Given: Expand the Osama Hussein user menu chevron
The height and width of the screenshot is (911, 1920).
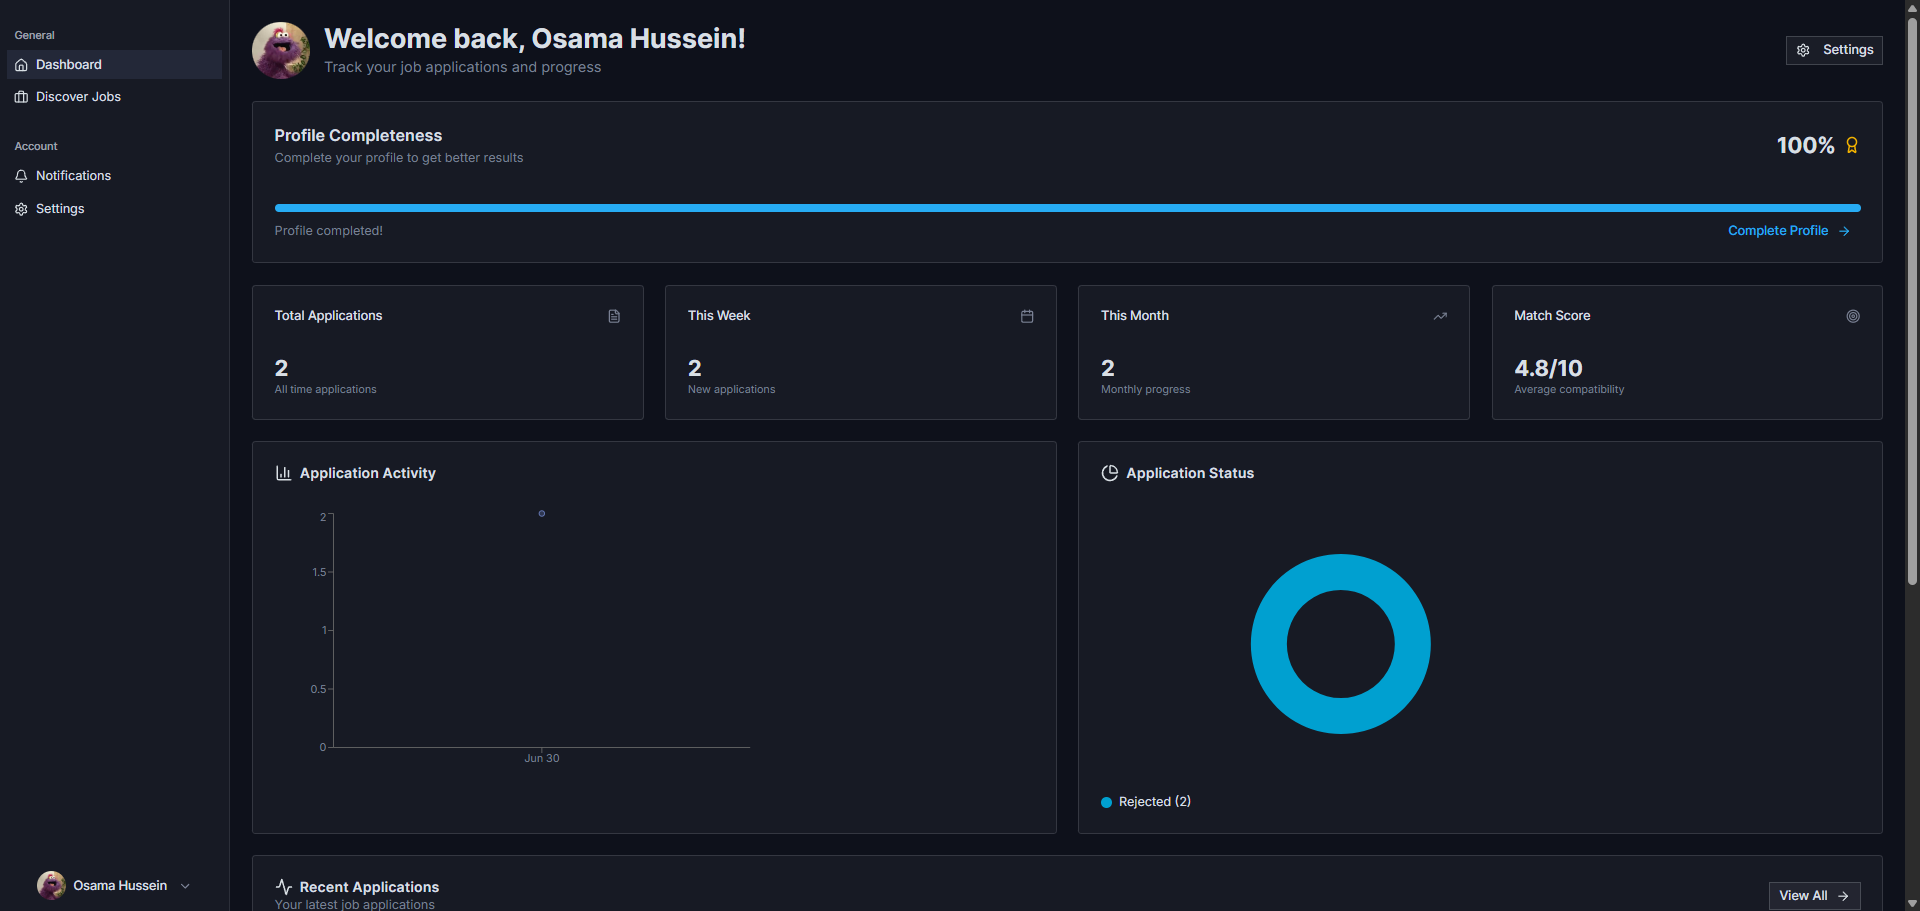Looking at the screenshot, I should [x=185, y=886].
